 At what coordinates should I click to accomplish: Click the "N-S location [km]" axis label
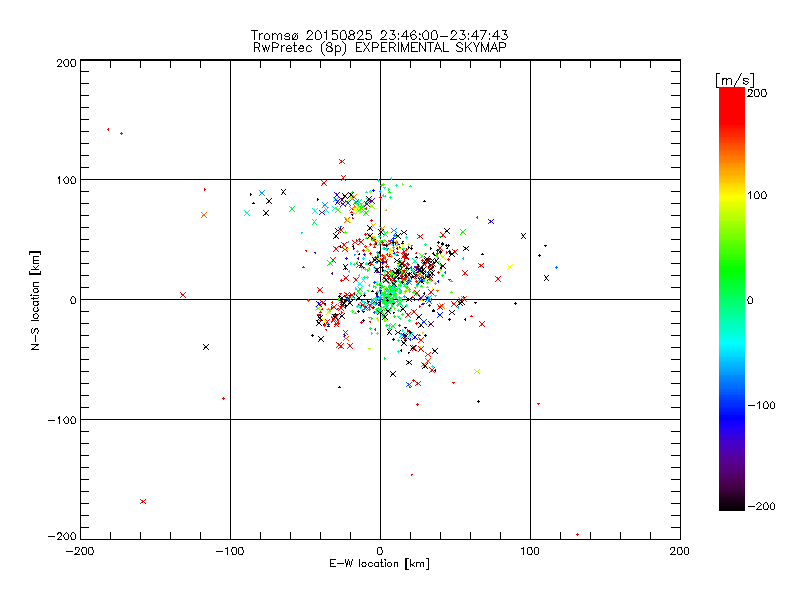point(35,300)
